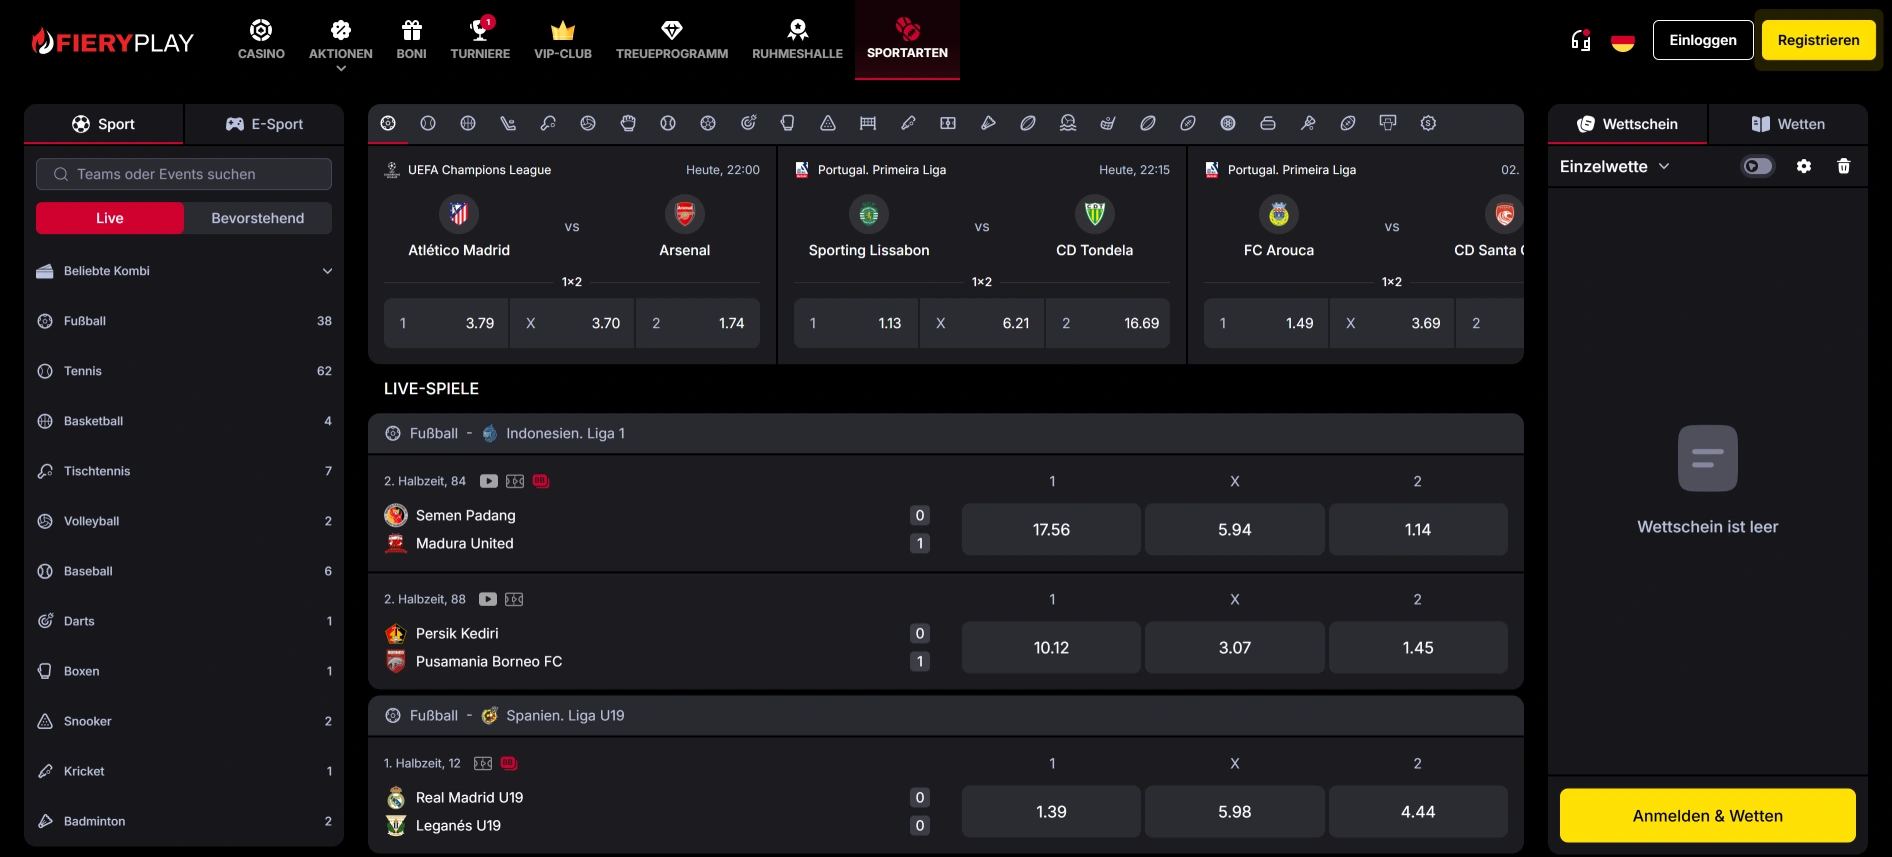Open Ruhmeshalle medal icon
Screen dimensions: 1892x857
(797, 30)
